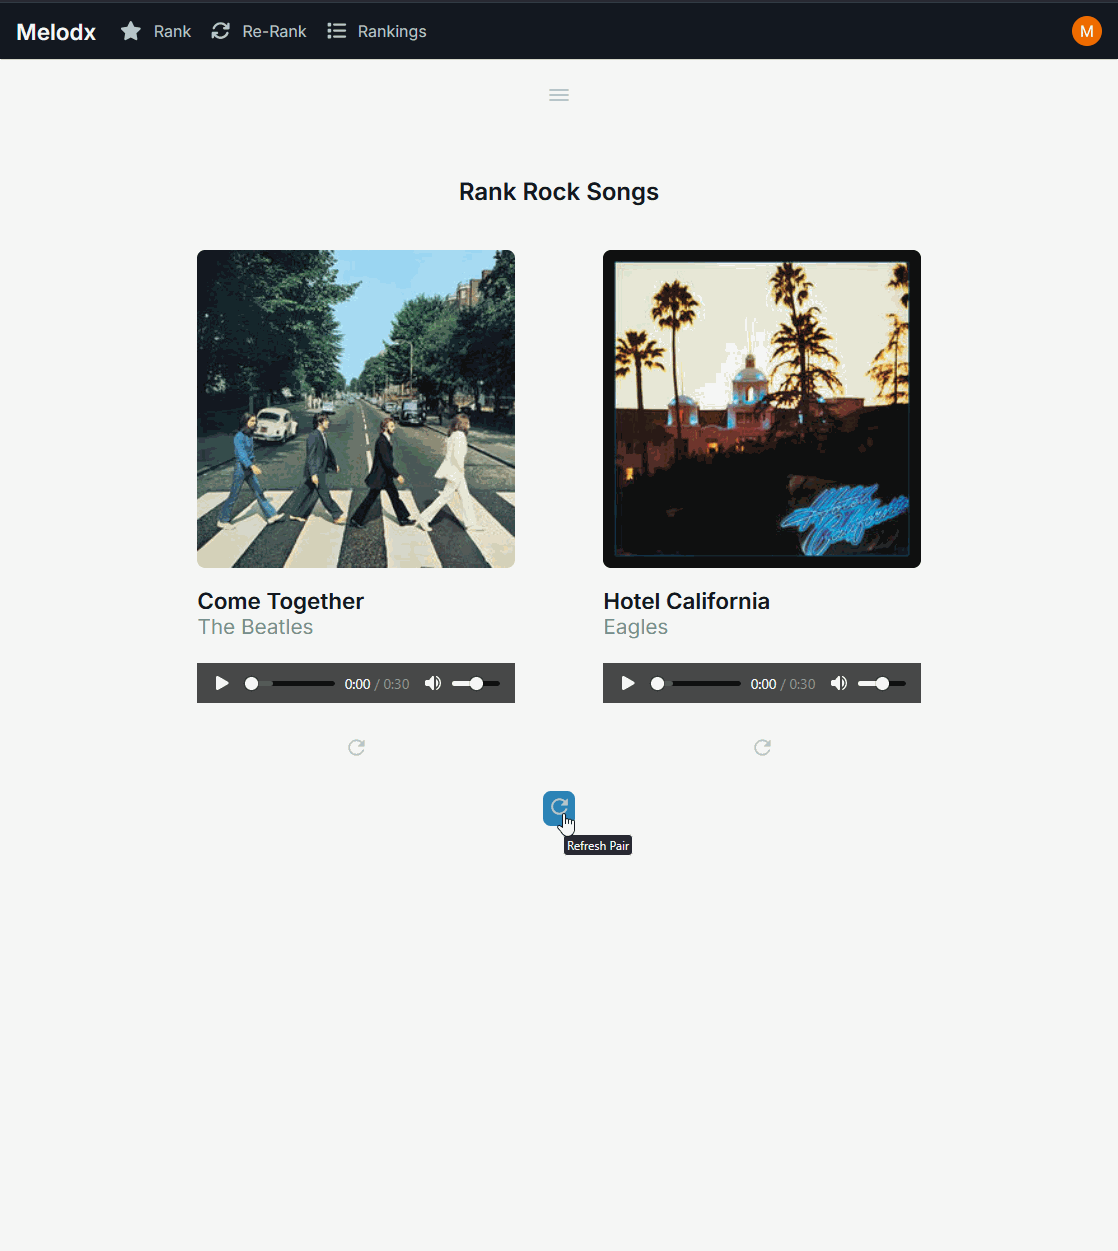The width and height of the screenshot is (1118, 1251).
Task: Mute the Hotel California player volume
Action: pyautogui.click(x=838, y=683)
